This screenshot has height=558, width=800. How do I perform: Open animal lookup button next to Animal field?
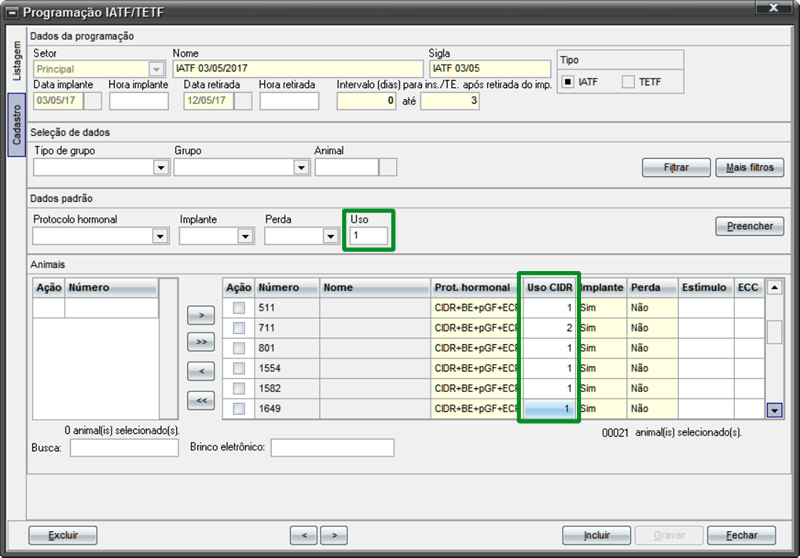coord(388,167)
